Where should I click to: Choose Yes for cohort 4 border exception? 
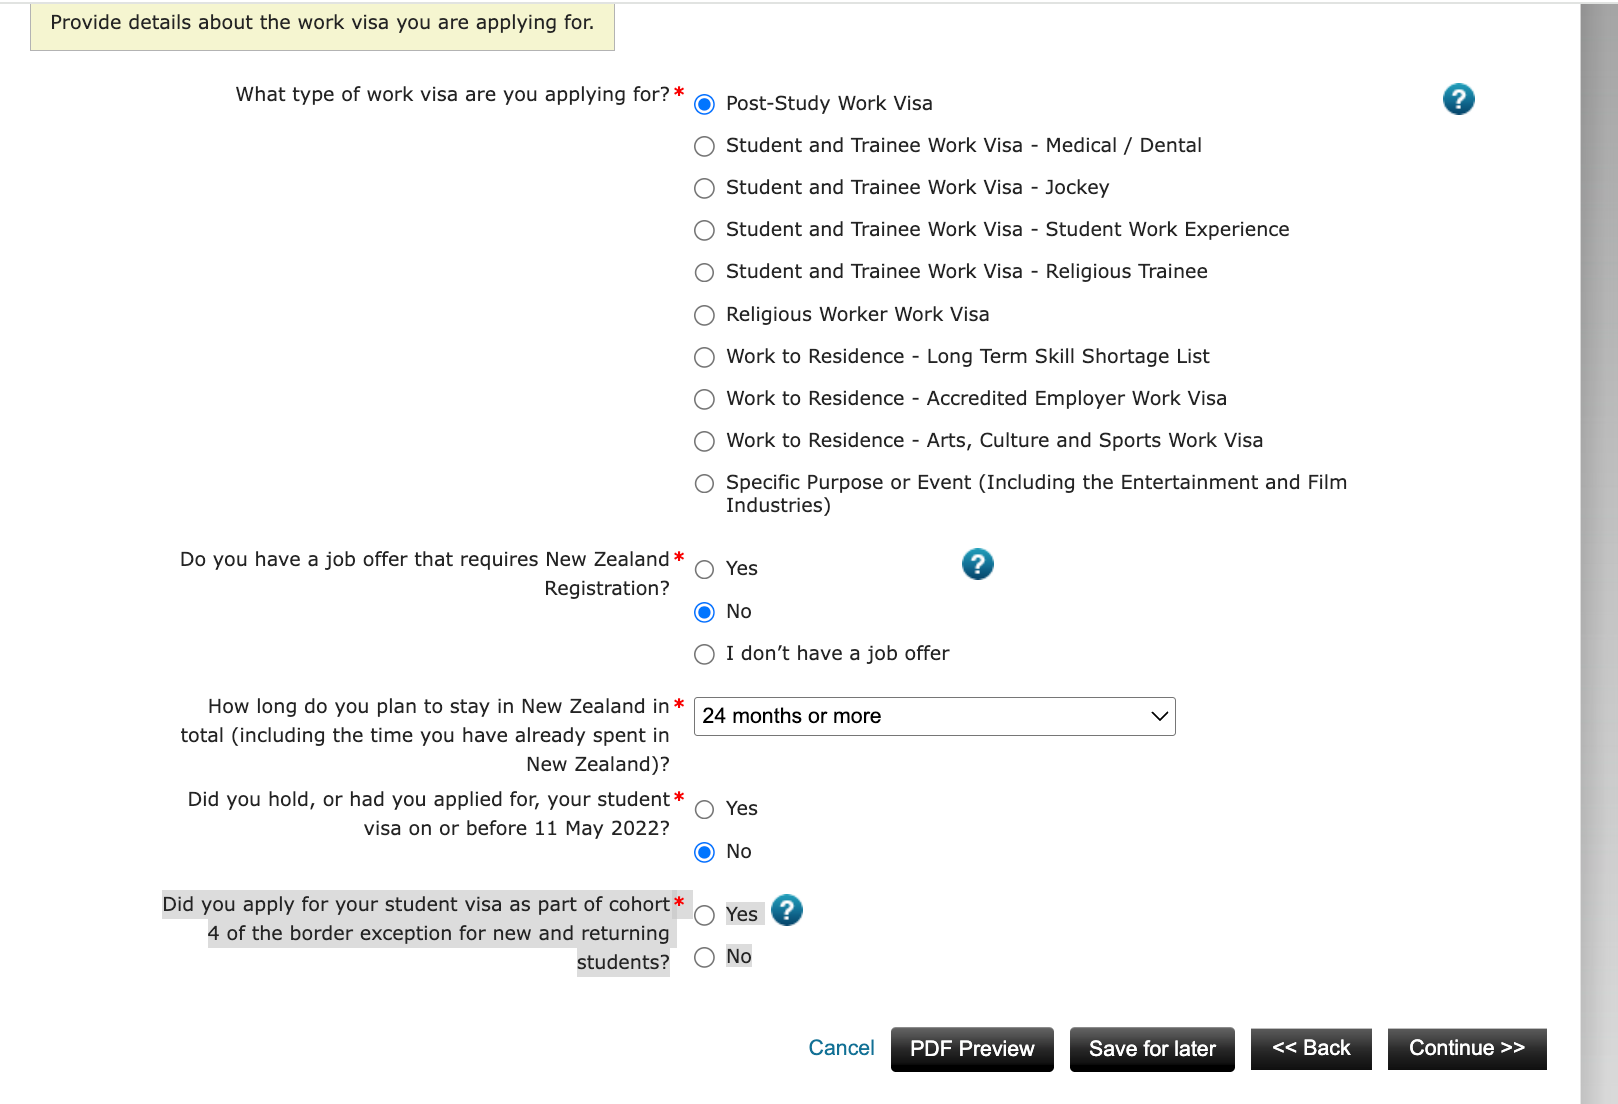coord(705,915)
